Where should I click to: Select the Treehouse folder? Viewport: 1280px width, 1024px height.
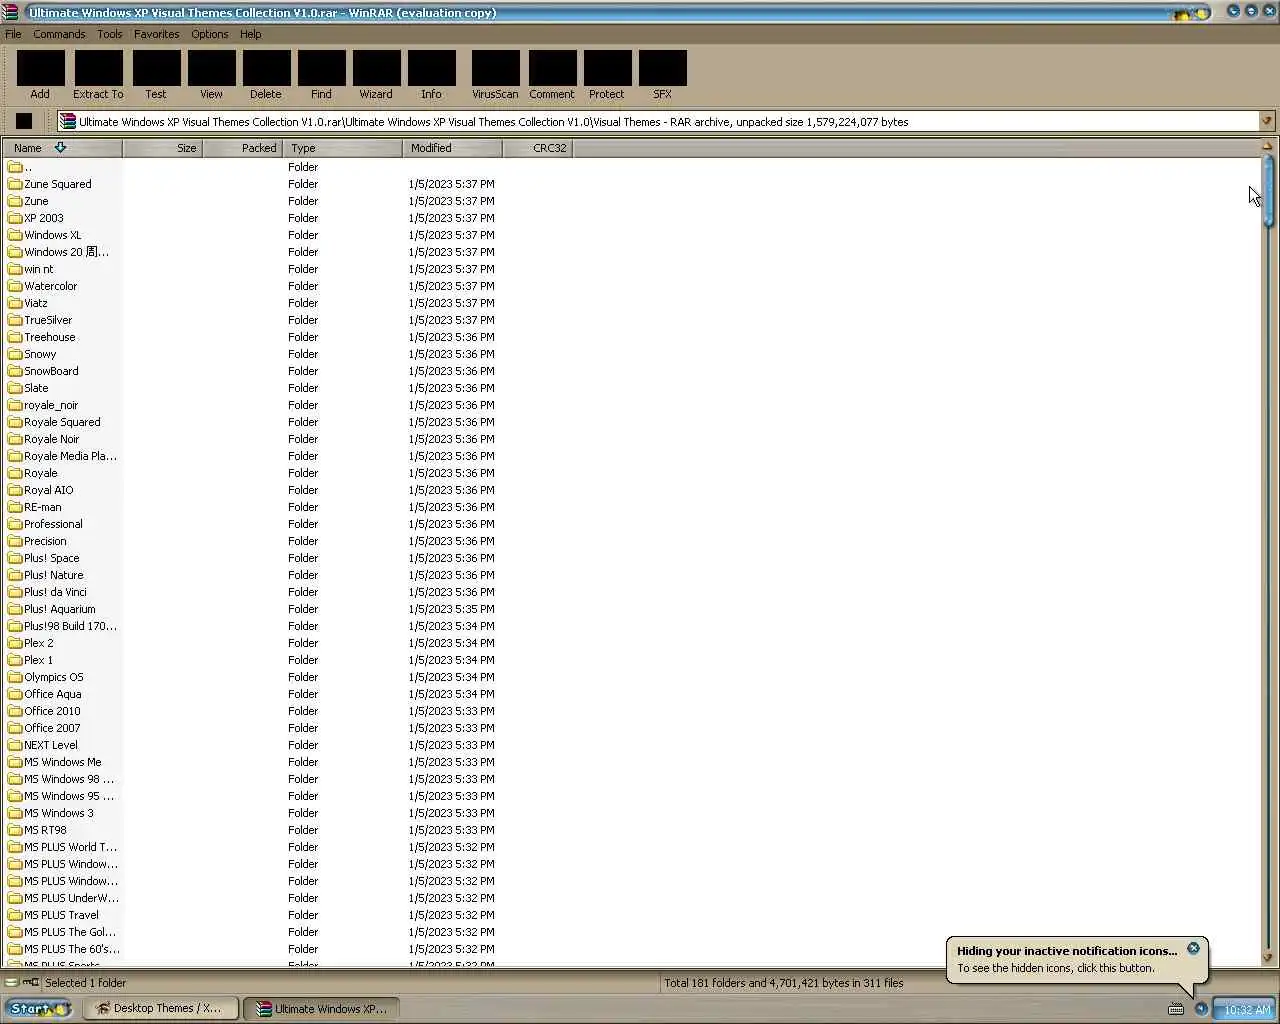(41, 337)
